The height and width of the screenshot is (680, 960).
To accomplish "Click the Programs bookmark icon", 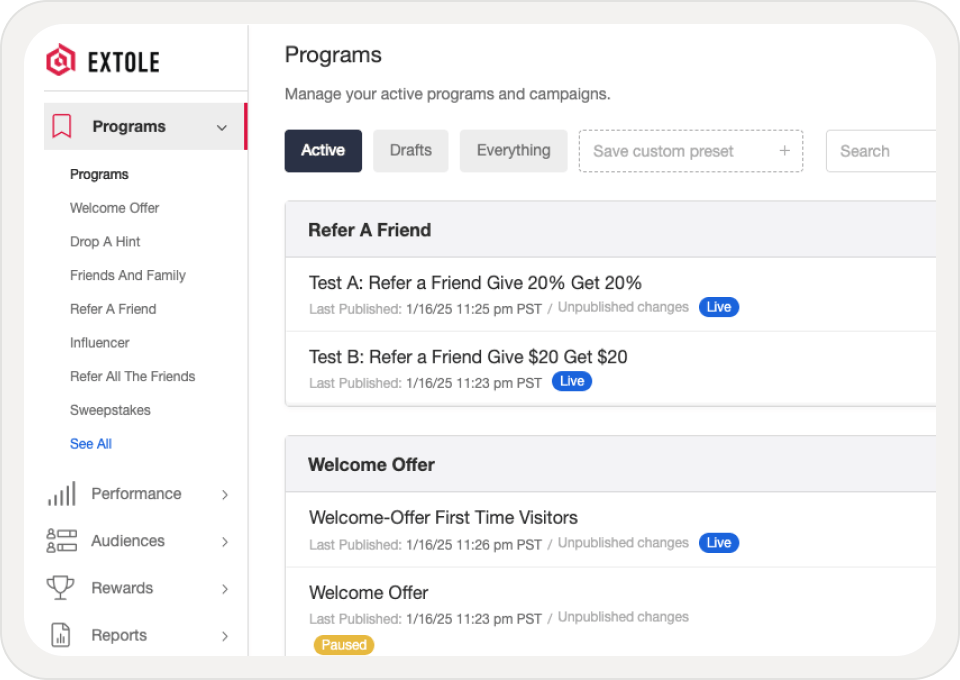I will click(x=62, y=126).
